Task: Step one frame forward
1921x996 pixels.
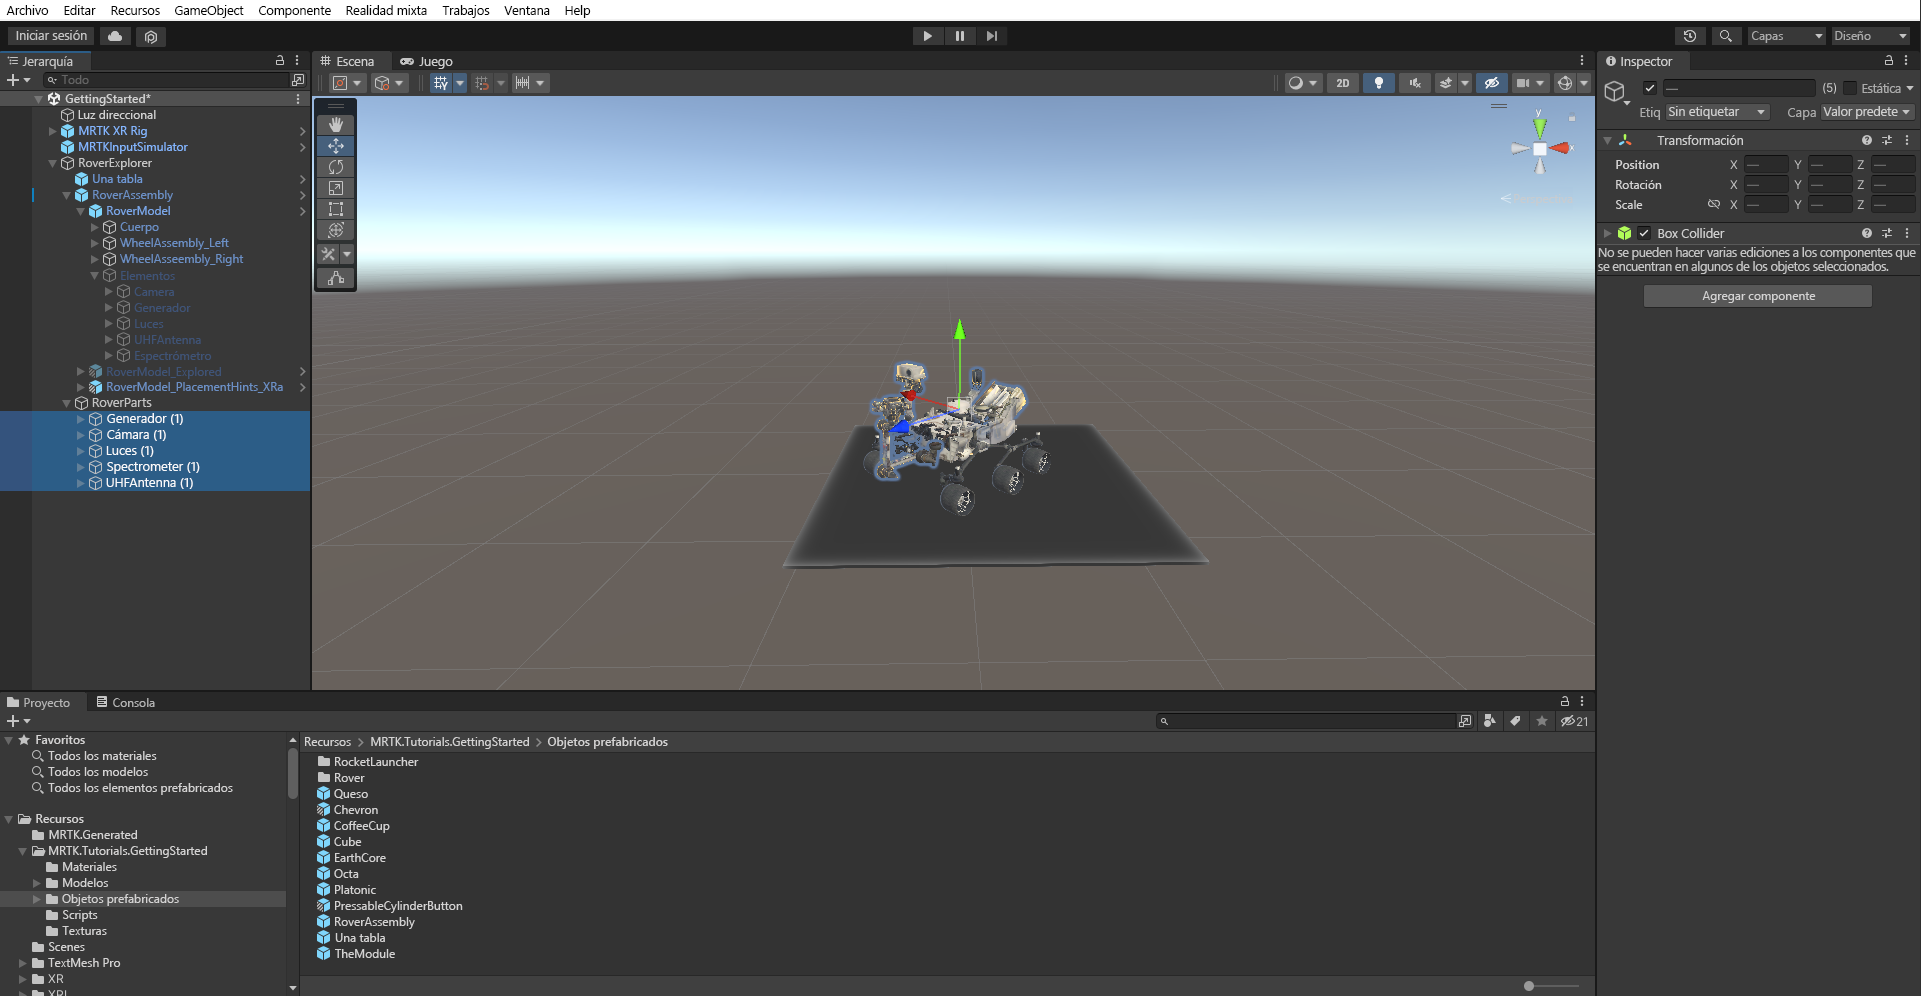Action: 991,36
